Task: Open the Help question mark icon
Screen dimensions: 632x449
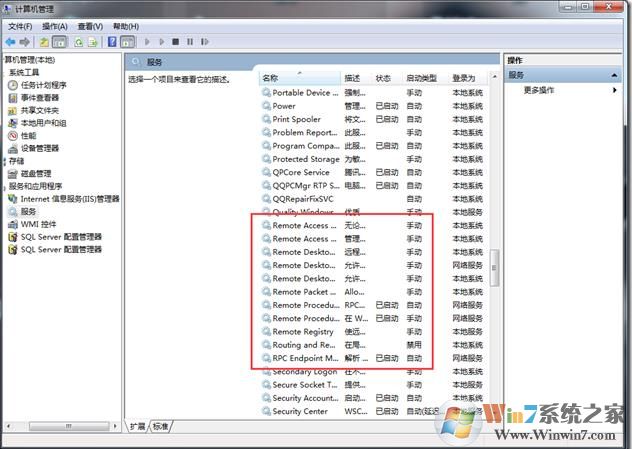Action: point(112,42)
